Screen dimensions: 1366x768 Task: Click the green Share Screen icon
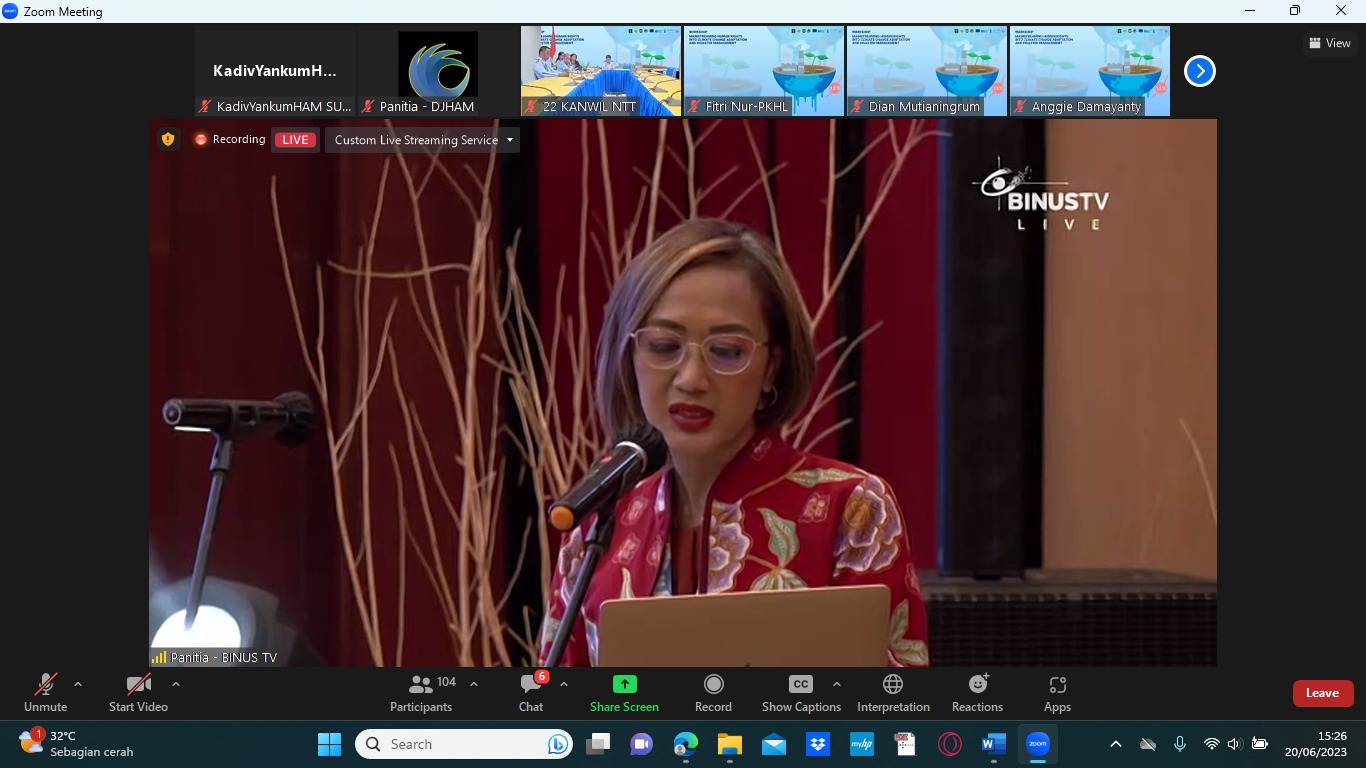624,685
